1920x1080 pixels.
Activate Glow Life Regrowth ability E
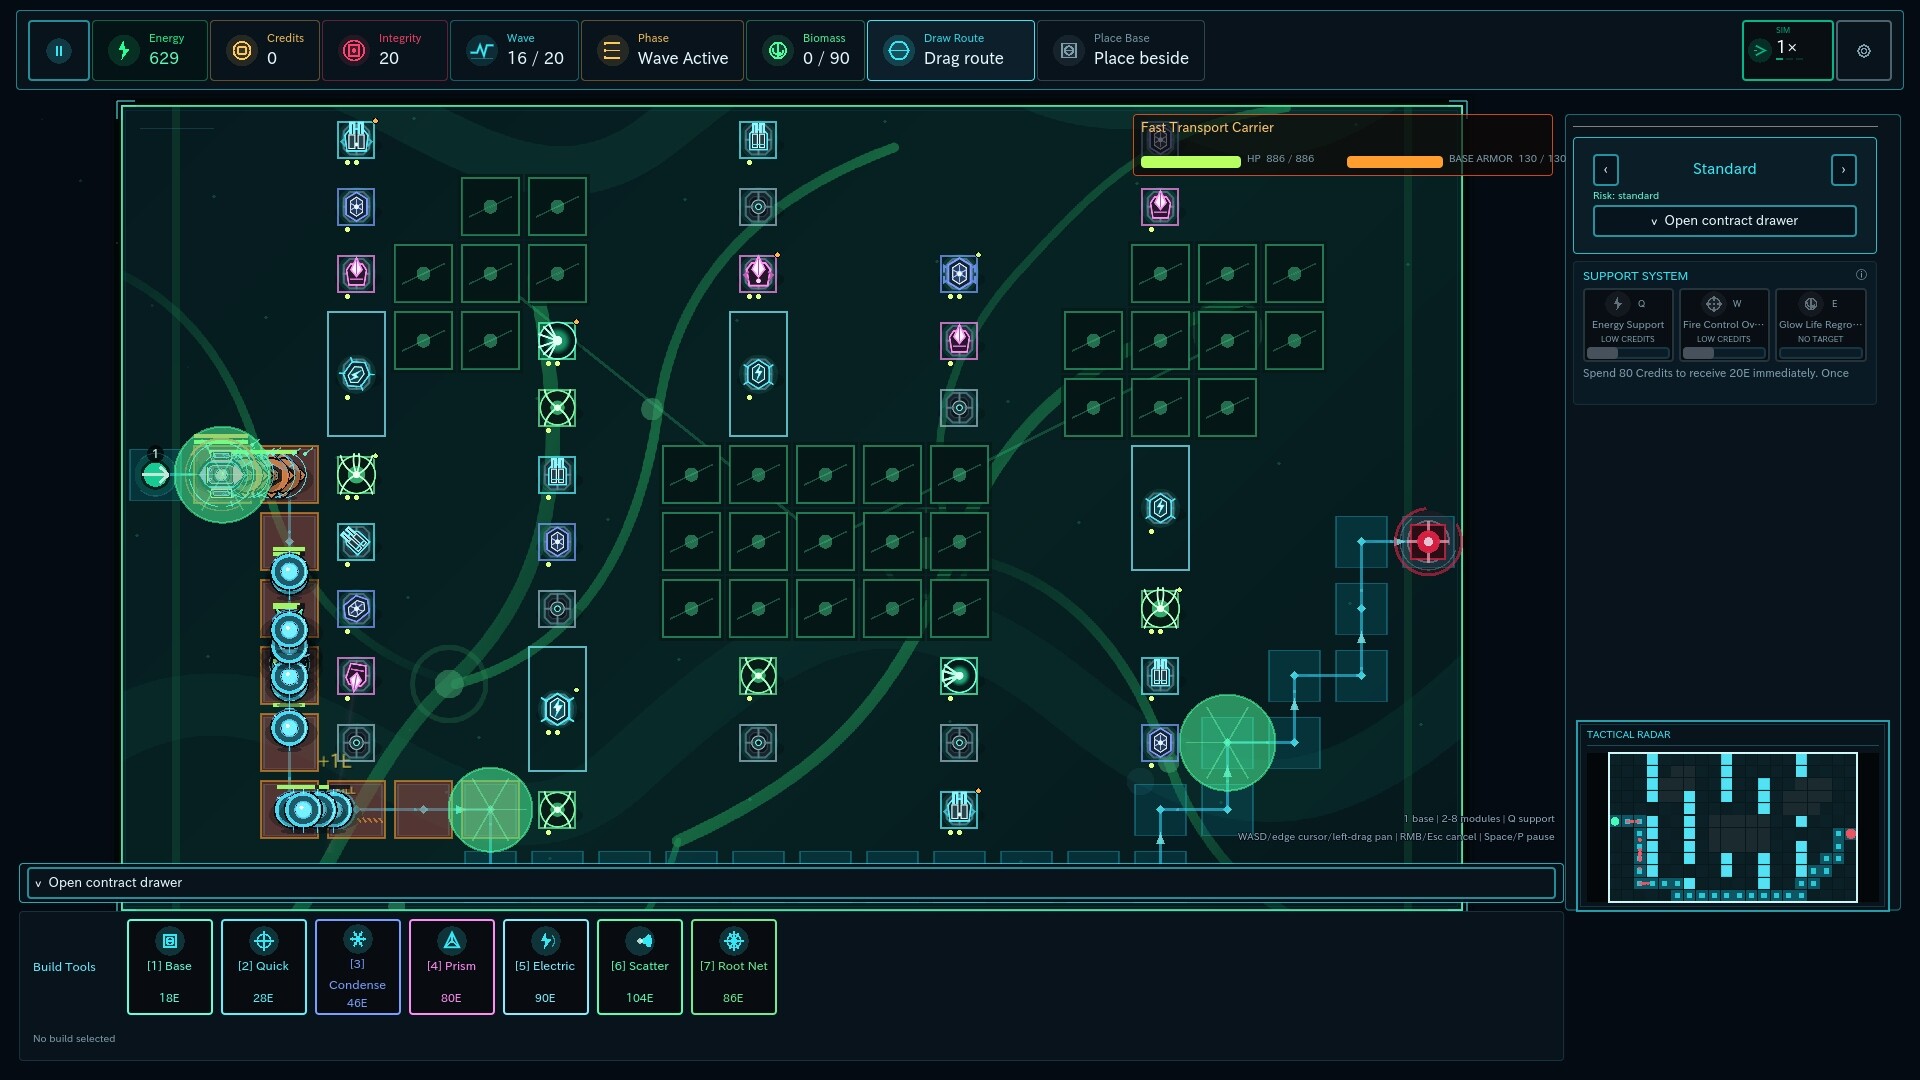click(x=1819, y=324)
